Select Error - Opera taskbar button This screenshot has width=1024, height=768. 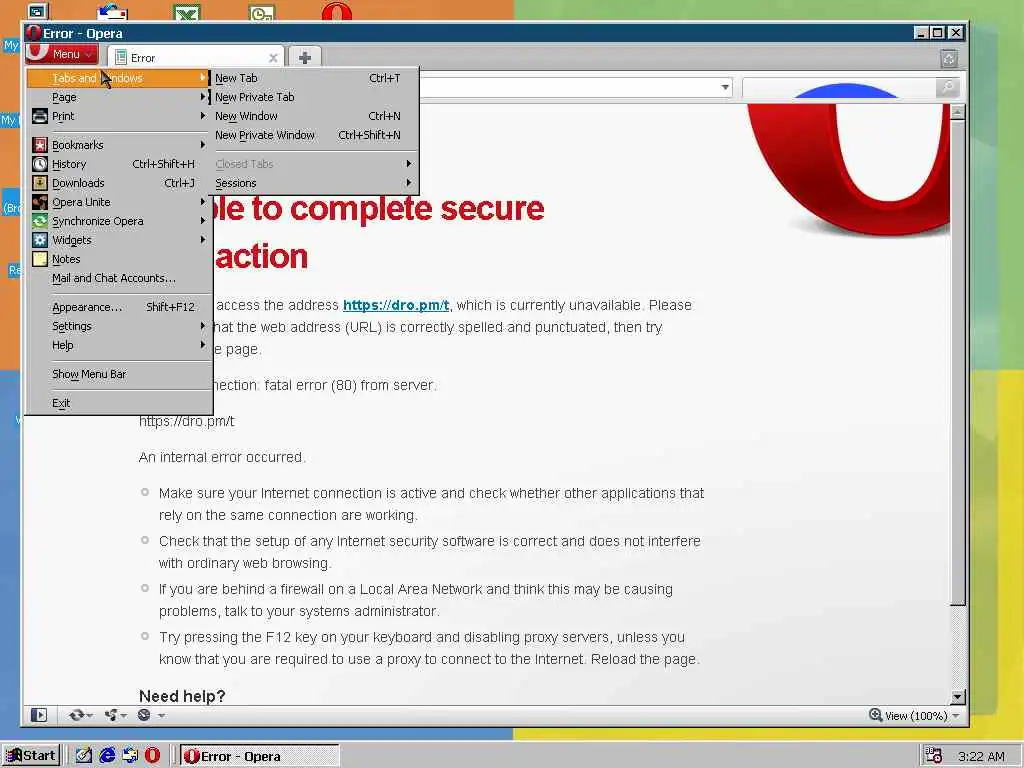[x=259, y=756]
